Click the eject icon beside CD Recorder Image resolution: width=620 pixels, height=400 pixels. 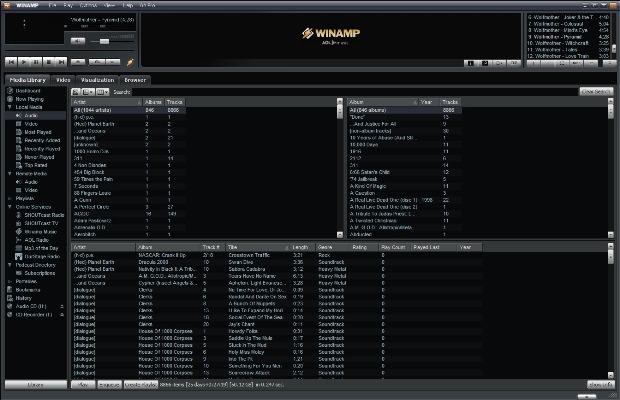tap(62, 315)
